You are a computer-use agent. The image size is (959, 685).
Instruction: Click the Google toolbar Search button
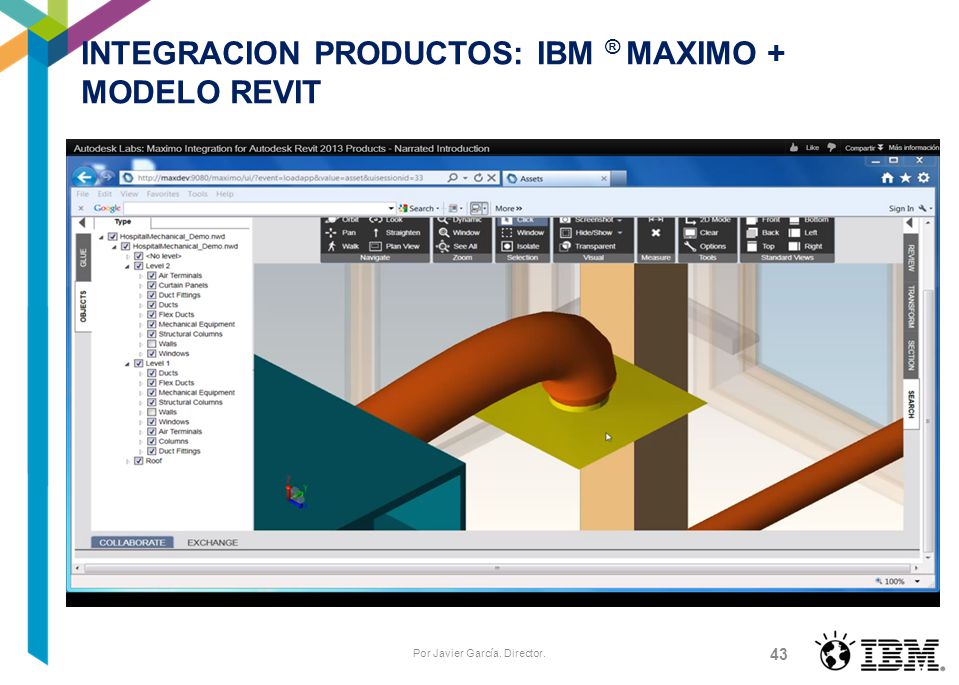419,209
